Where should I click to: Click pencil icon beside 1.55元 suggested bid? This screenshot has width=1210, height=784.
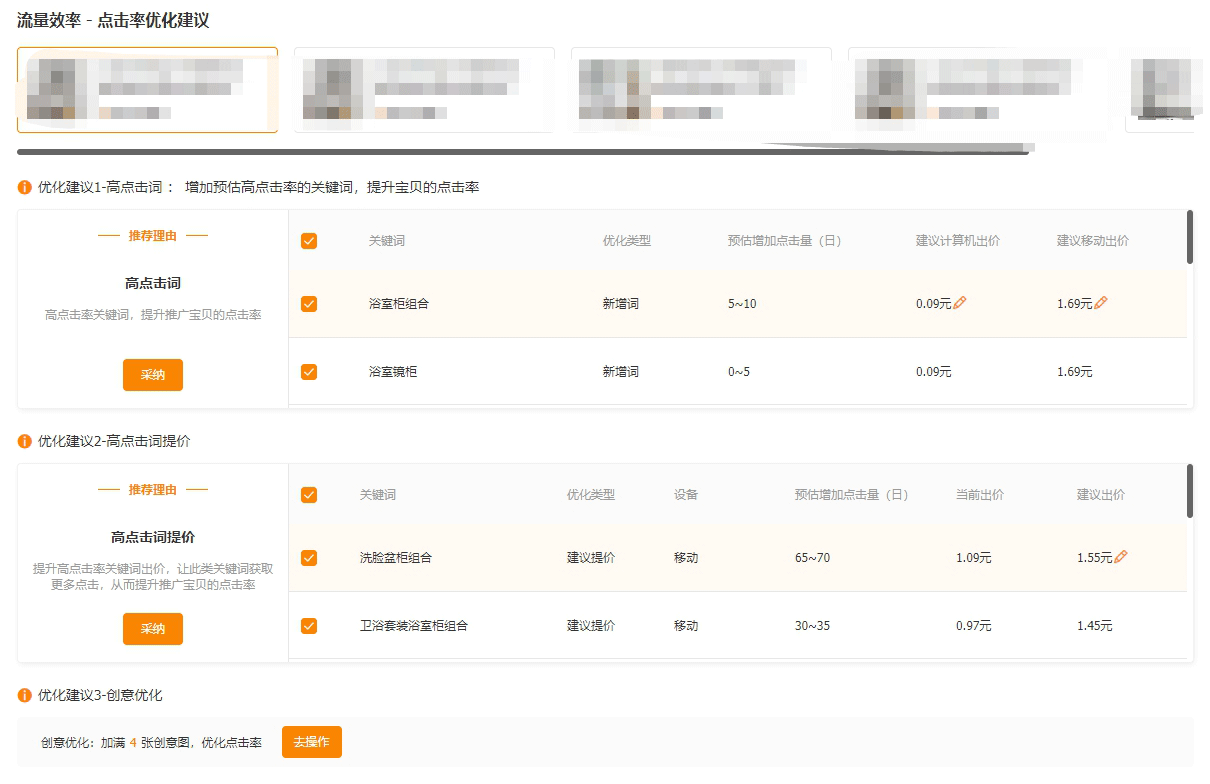click(x=1121, y=557)
